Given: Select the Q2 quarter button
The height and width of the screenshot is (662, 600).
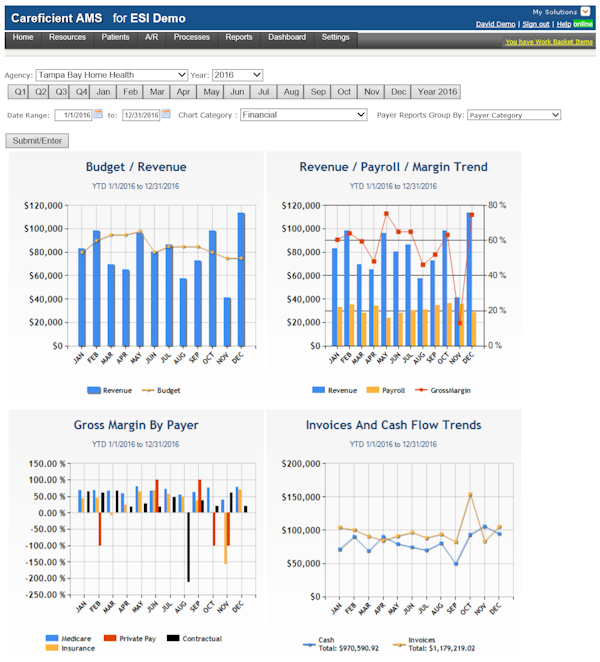Looking at the screenshot, I should 39,92.
